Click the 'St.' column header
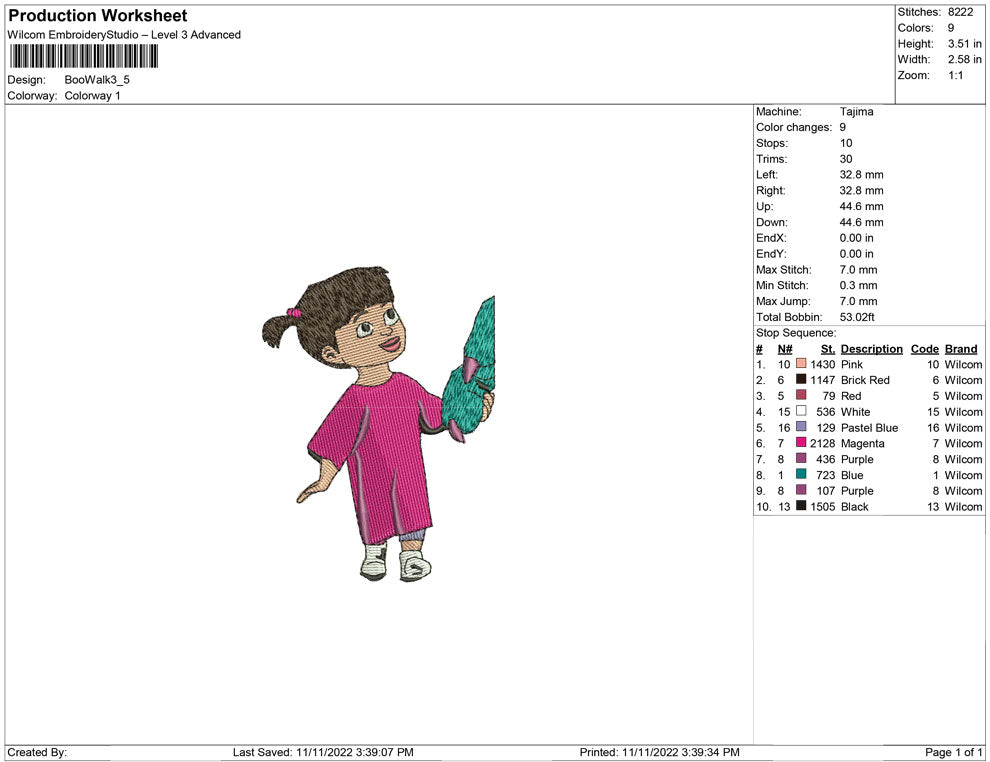This screenshot has width=990, height=762. (828, 349)
